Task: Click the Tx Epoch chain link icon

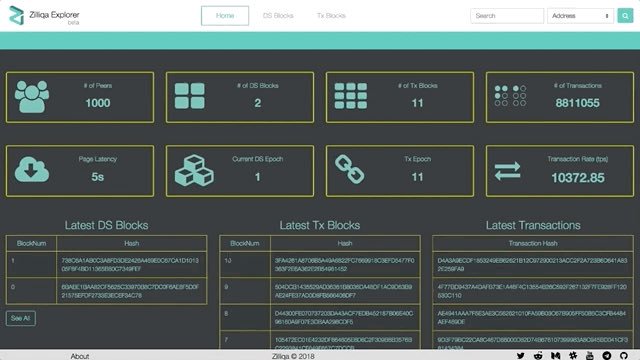Action: click(x=350, y=169)
